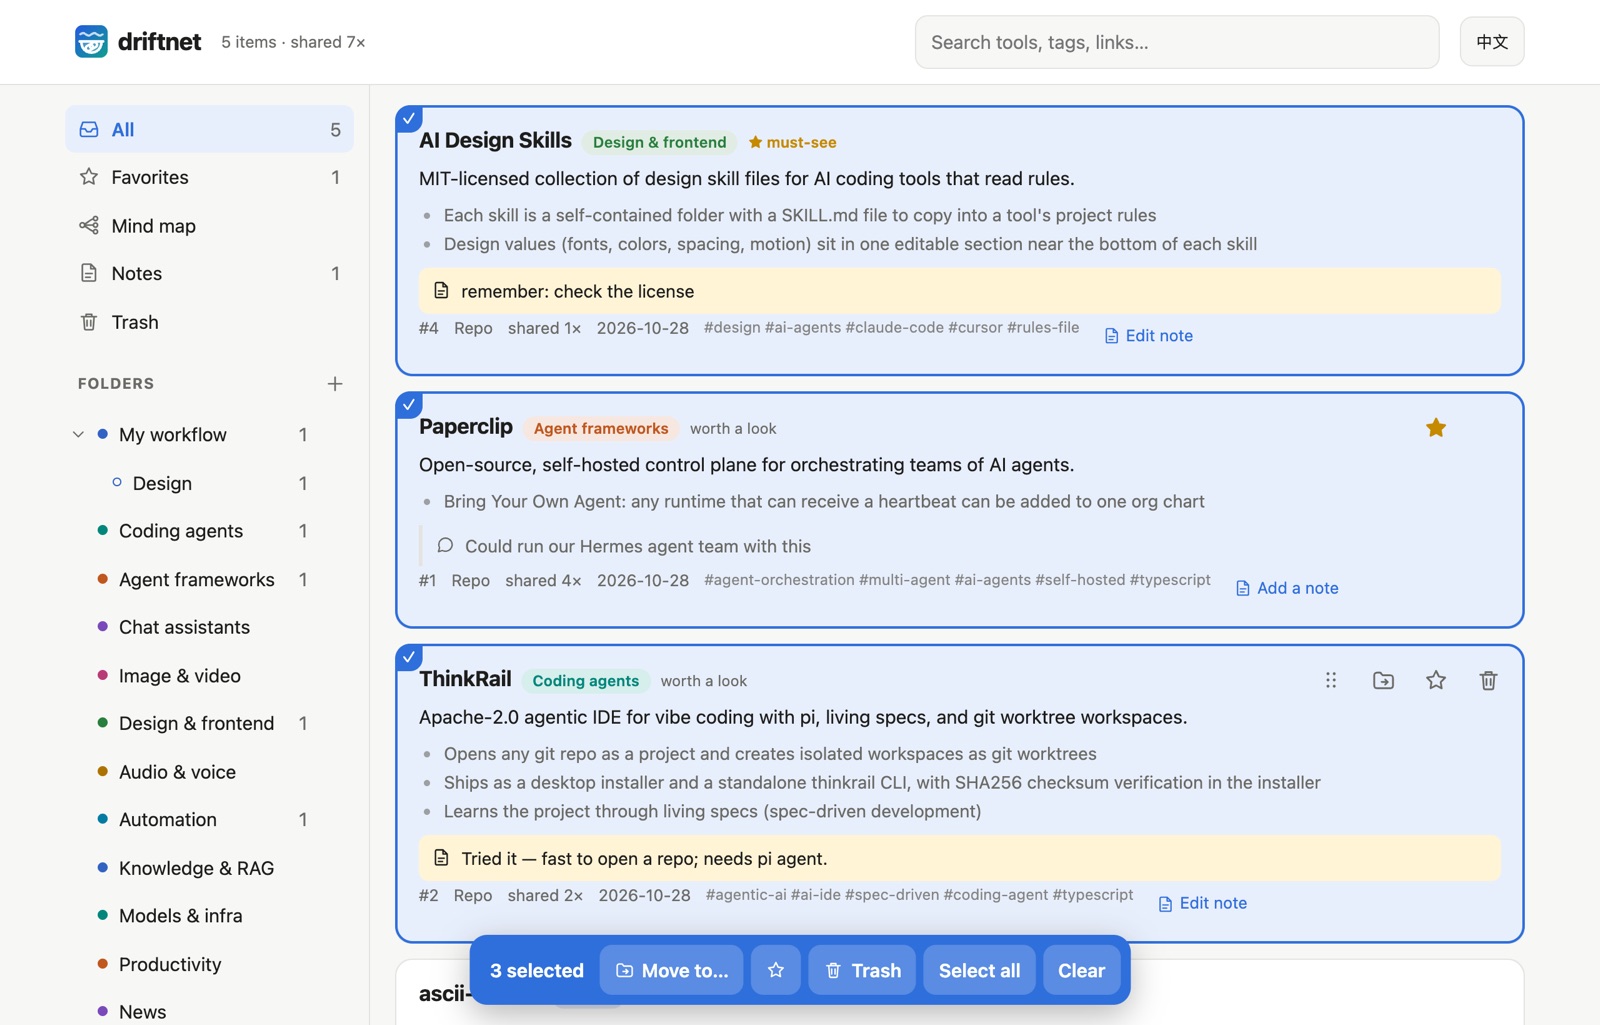
Task: Uncheck the ThinkRail card checkbox
Action: 409,657
